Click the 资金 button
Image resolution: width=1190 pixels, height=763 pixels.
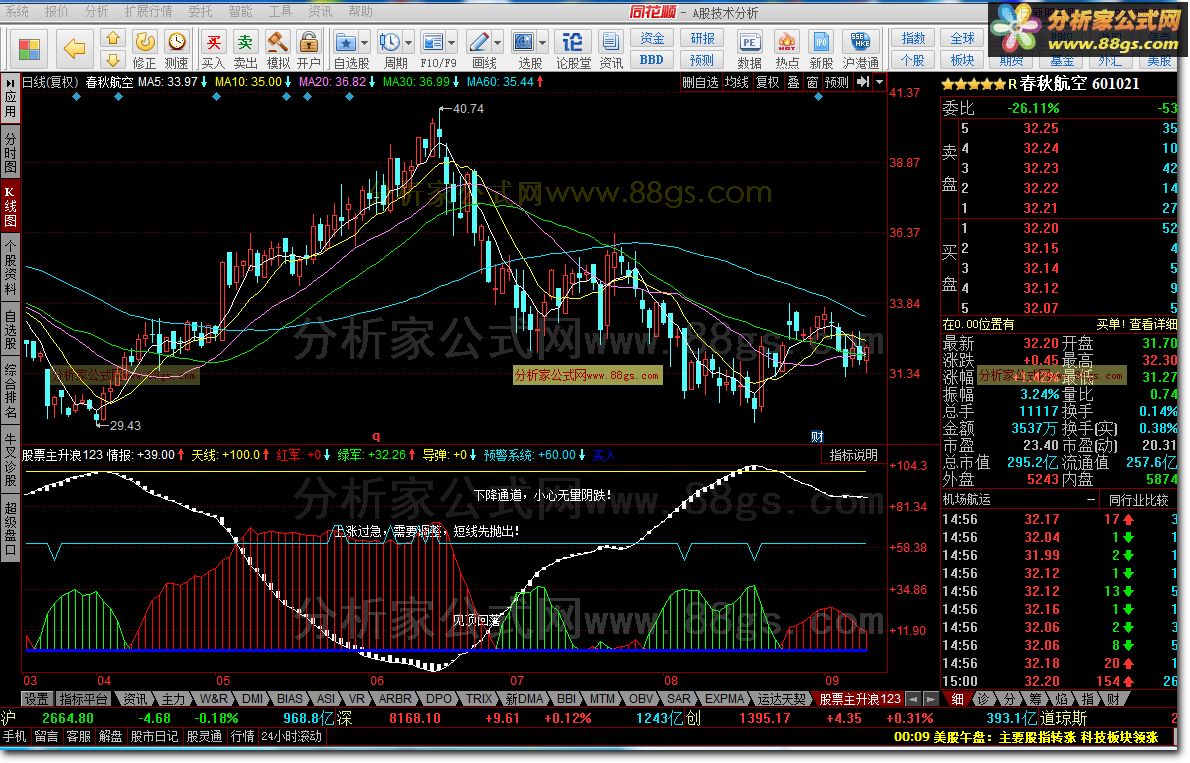click(652, 38)
